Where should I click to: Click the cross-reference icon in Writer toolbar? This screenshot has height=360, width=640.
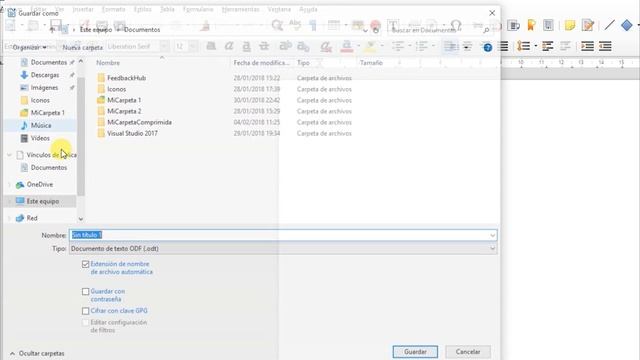click(548, 25)
